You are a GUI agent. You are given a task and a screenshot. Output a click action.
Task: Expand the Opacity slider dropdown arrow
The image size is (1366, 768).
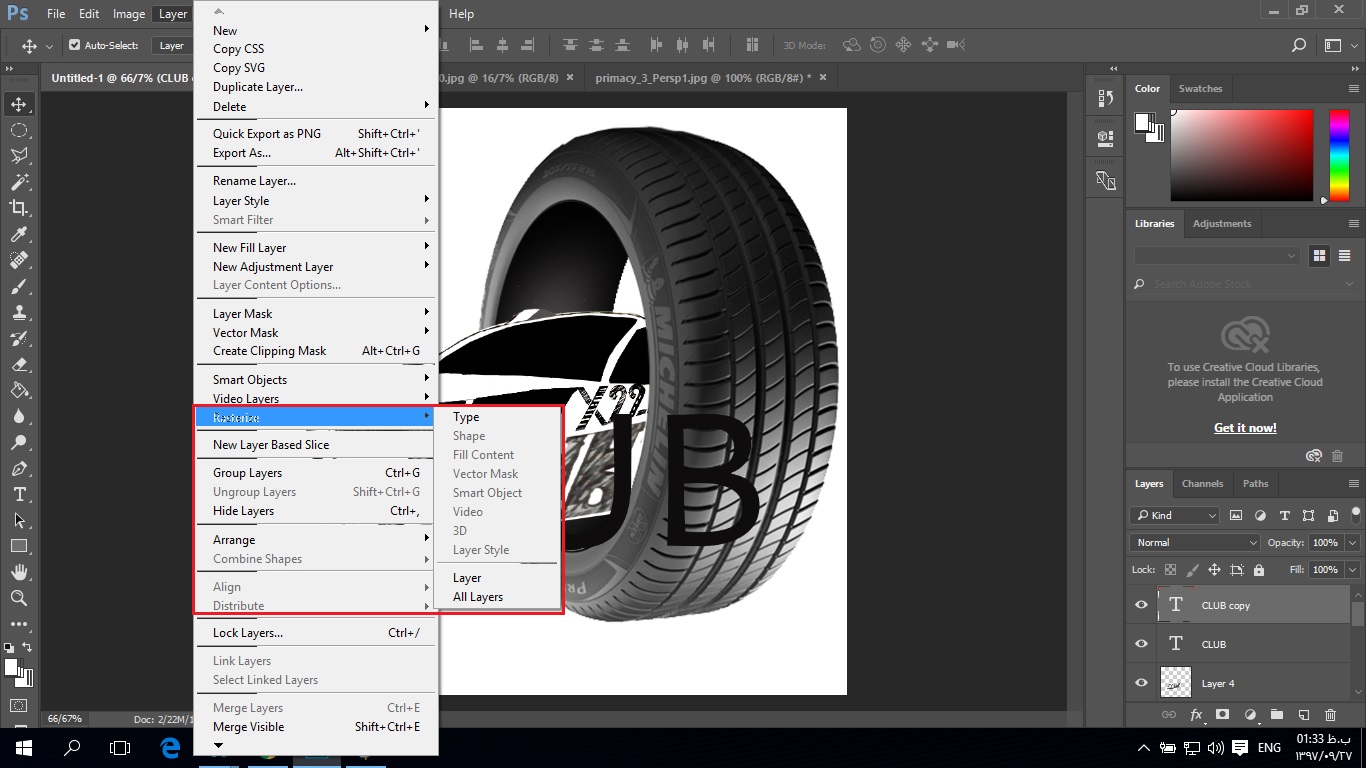1352,542
